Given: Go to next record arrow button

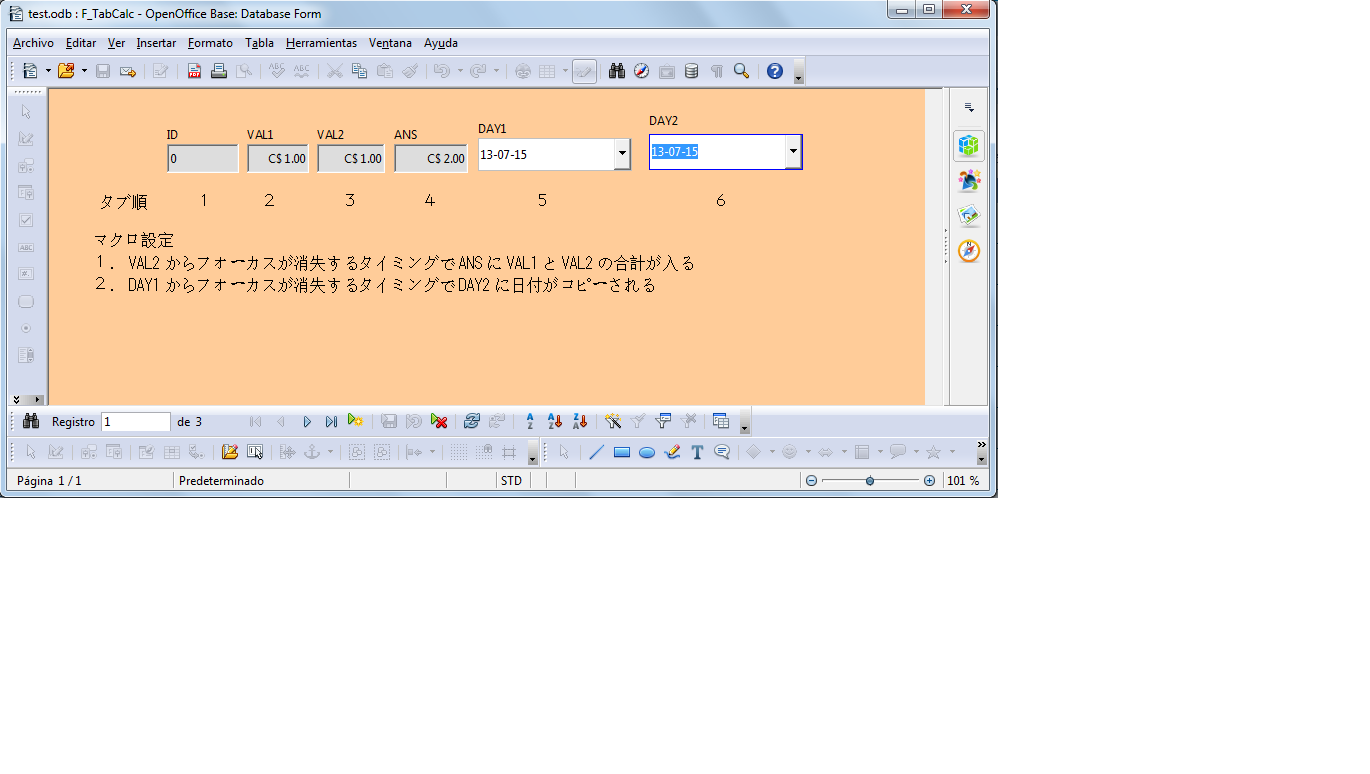Looking at the screenshot, I should 307,422.
